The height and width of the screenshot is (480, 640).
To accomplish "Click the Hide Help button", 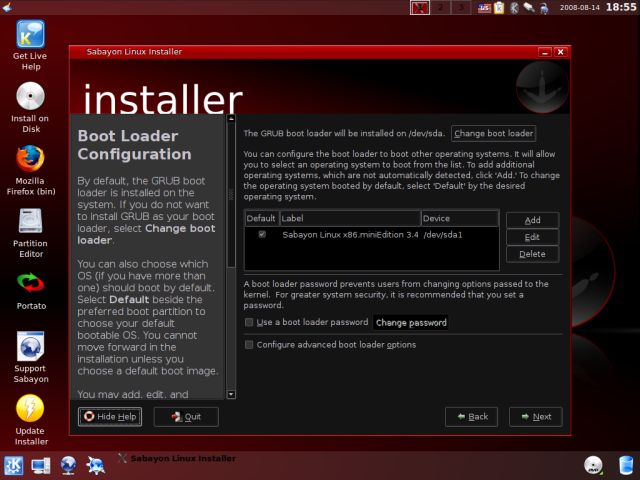I will click(x=110, y=417).
